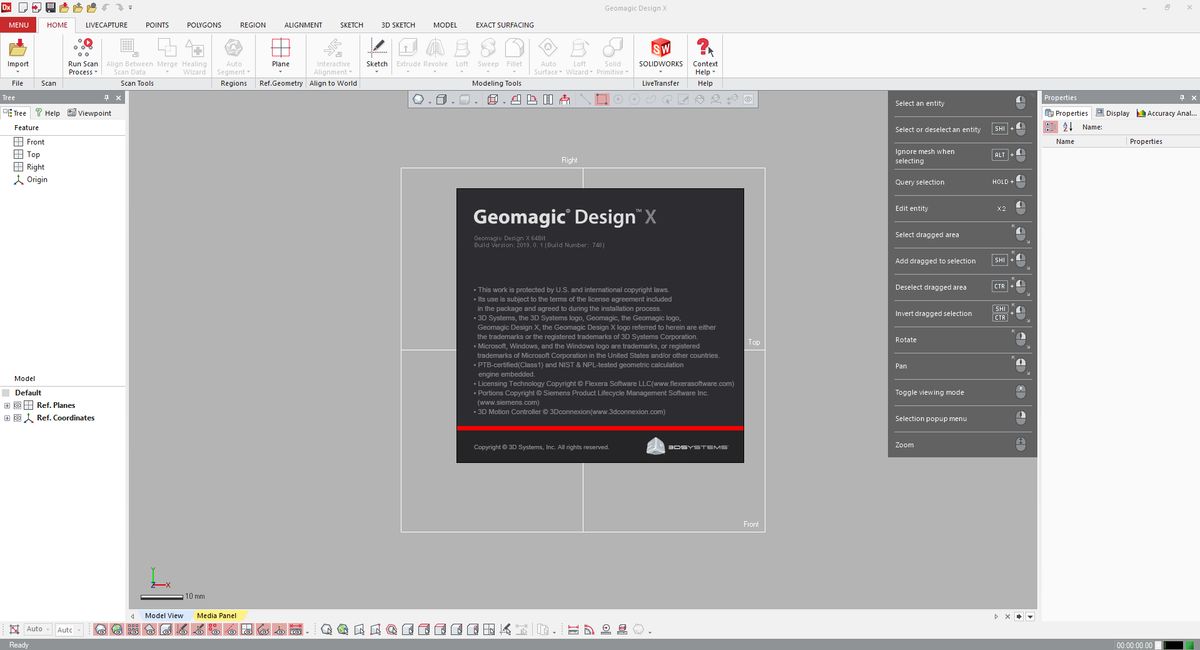Expand the Ref. Planes tree node

pos(7,405)
